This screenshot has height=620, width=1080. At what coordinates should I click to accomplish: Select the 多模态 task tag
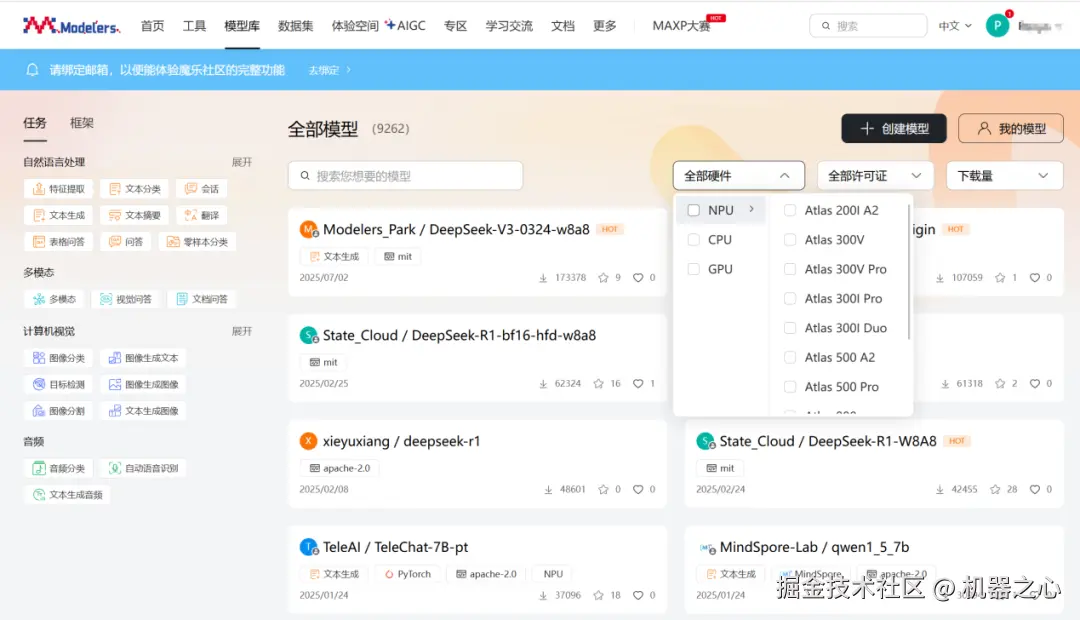tap(54, 299)
